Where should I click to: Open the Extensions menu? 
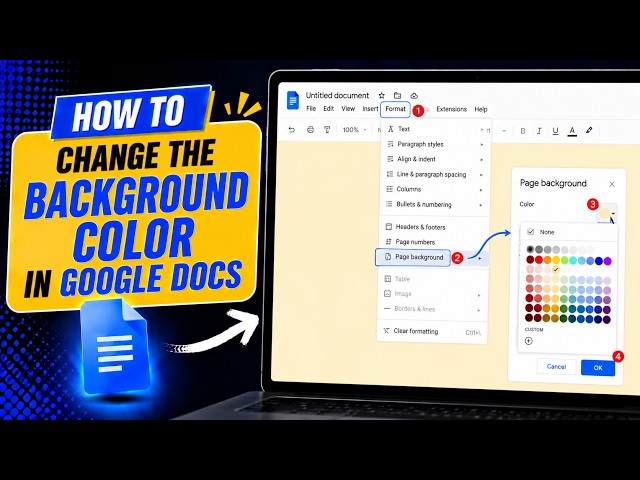coord(451,109)
